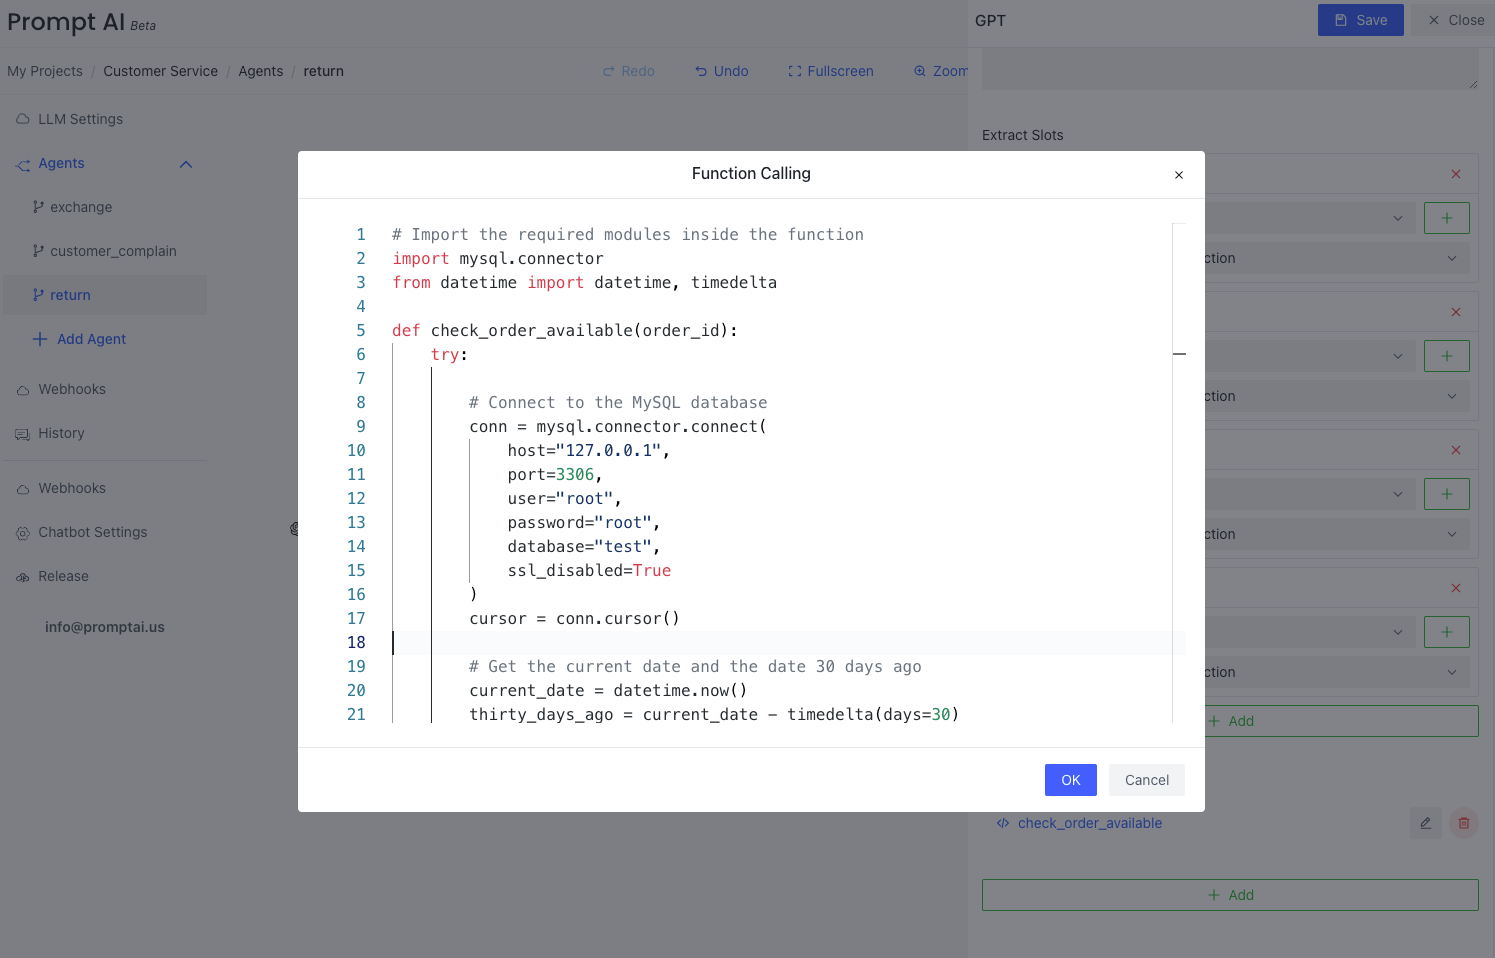Delete the third extract slot with red X
This screenshot has width=1495, height=958.
pos(1456,450)
